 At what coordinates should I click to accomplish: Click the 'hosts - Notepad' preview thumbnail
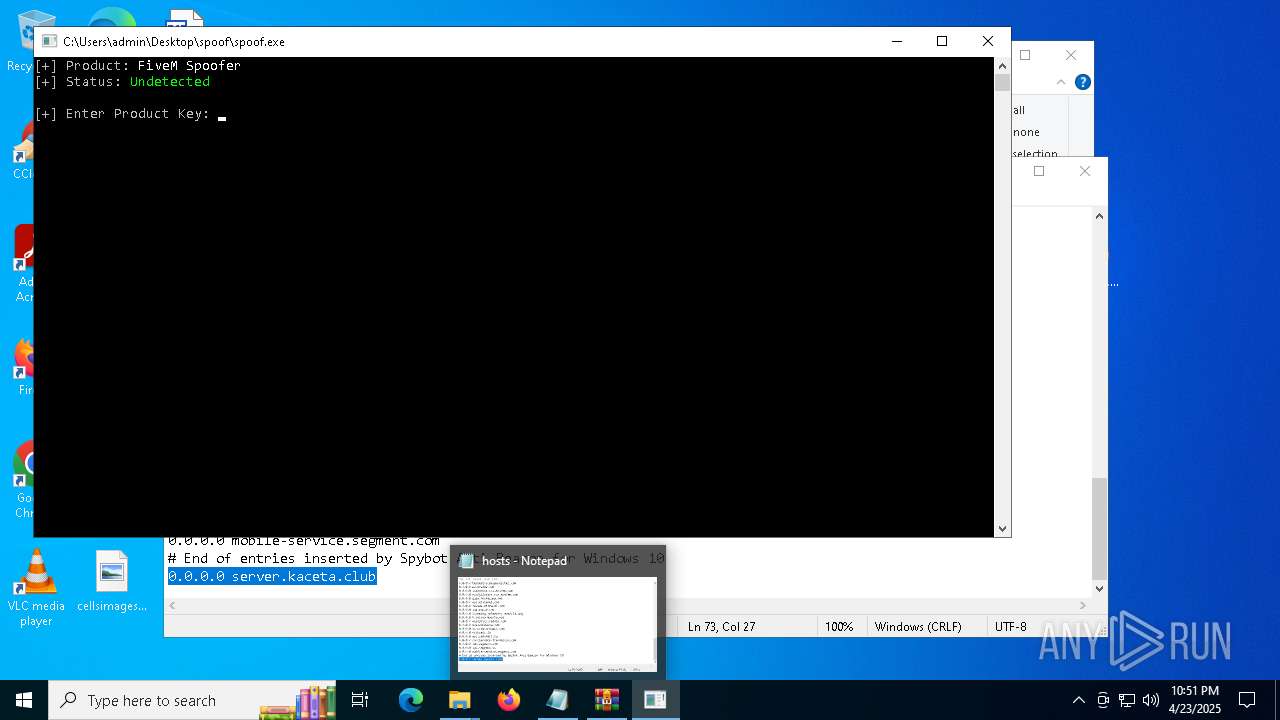(557, 622)
